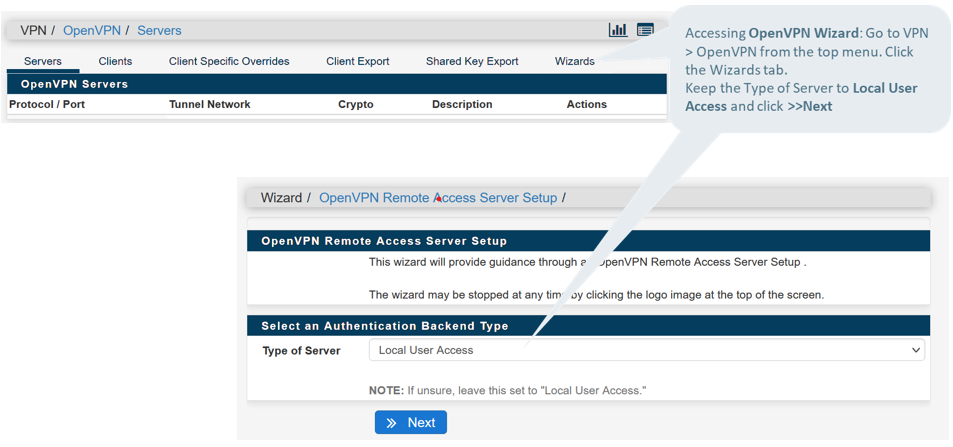Follow the OpenVPN breadcrumb link

(92, 31)
